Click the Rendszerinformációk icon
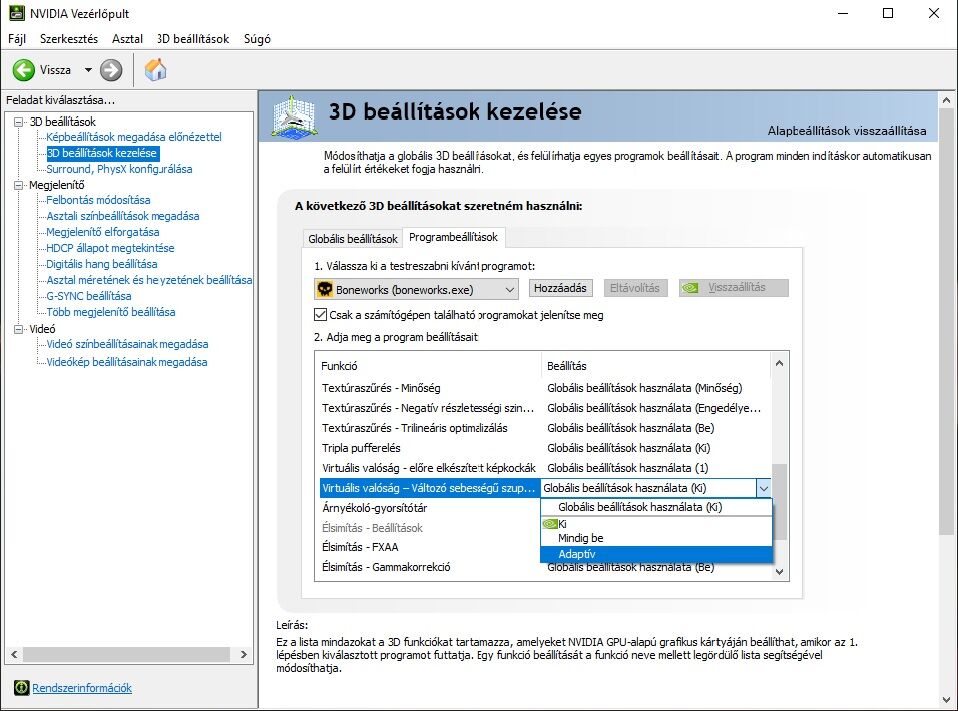This screenshot has width=958, height=711. point(21,688)
